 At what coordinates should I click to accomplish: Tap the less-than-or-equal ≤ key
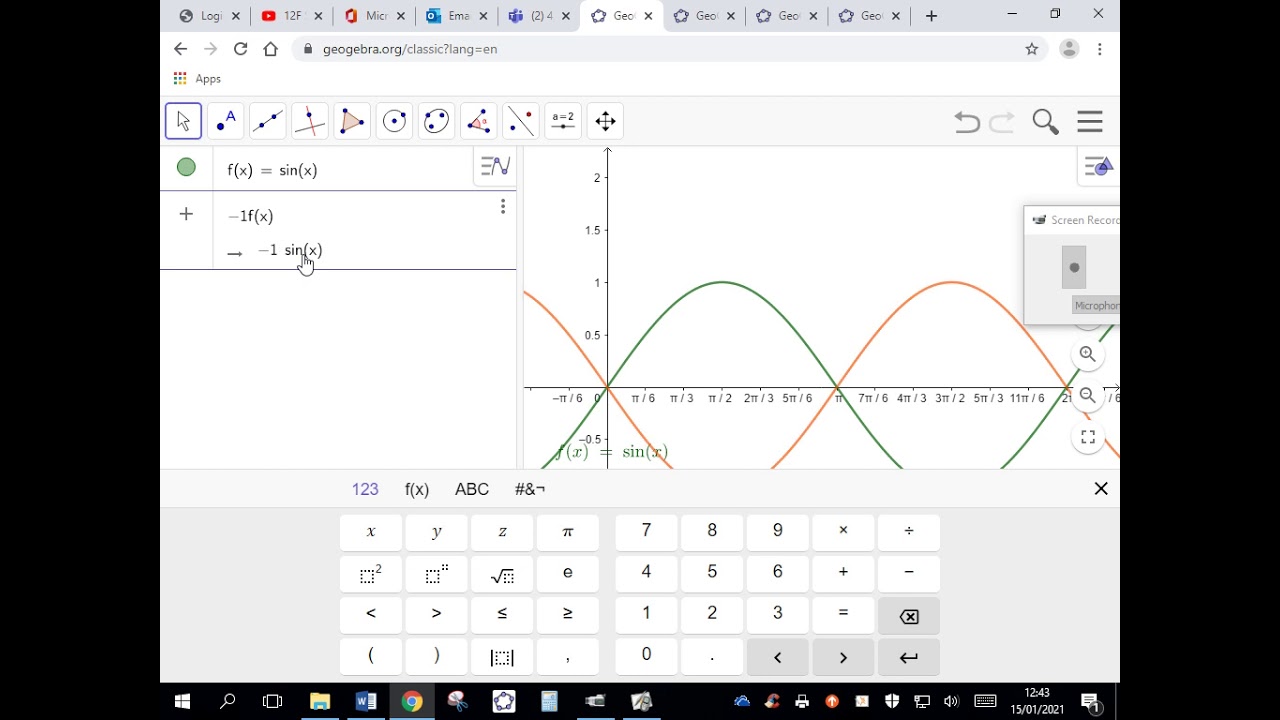pos(502,614)
